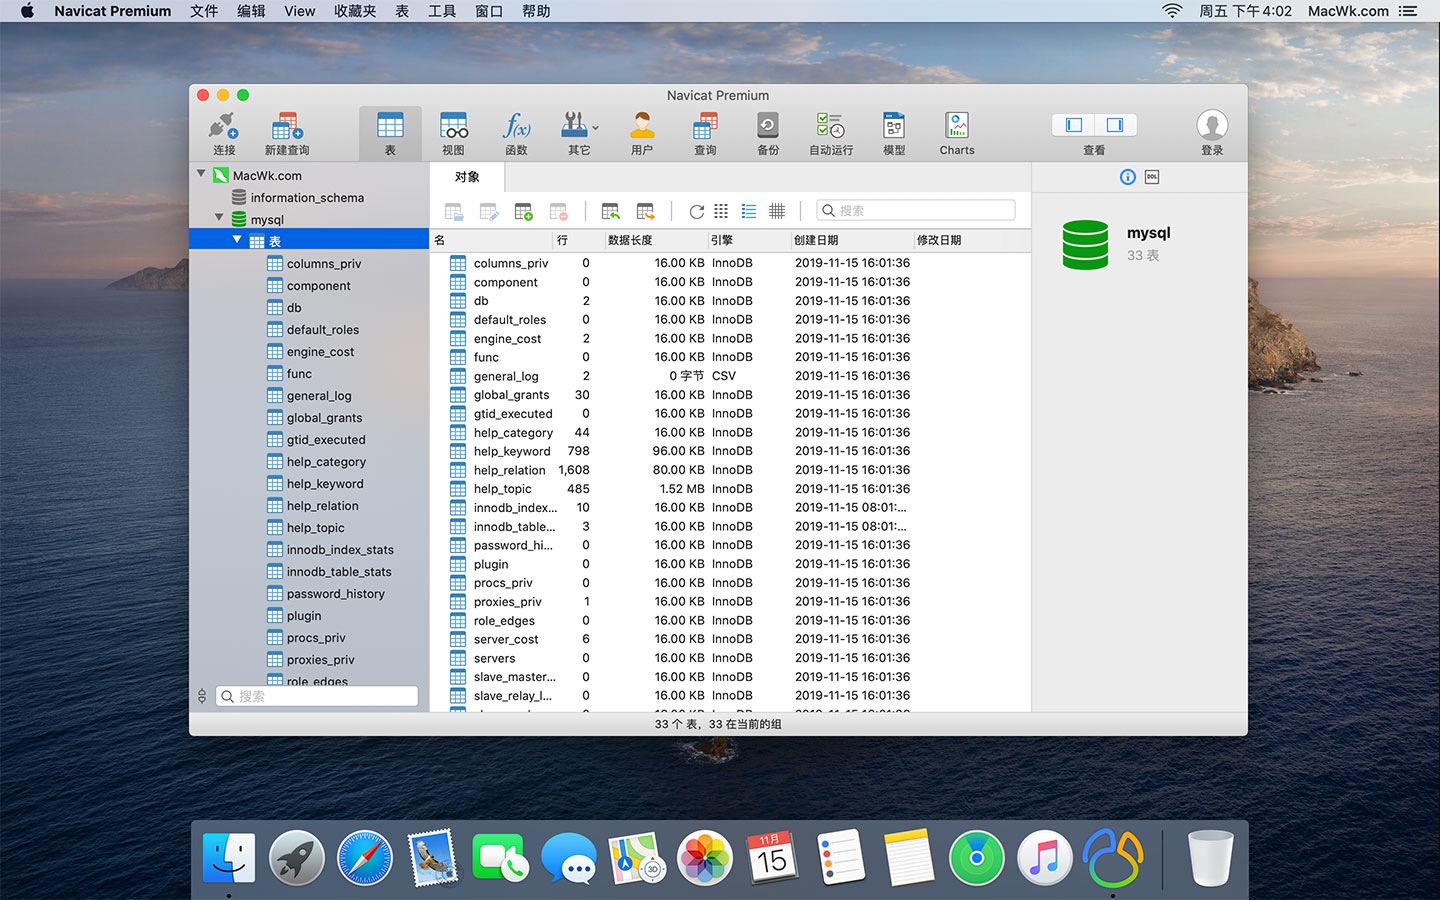The image size is (1440, 900).
Task: Click the Open Table icon in object toolbar
Action: click(454, 211)
